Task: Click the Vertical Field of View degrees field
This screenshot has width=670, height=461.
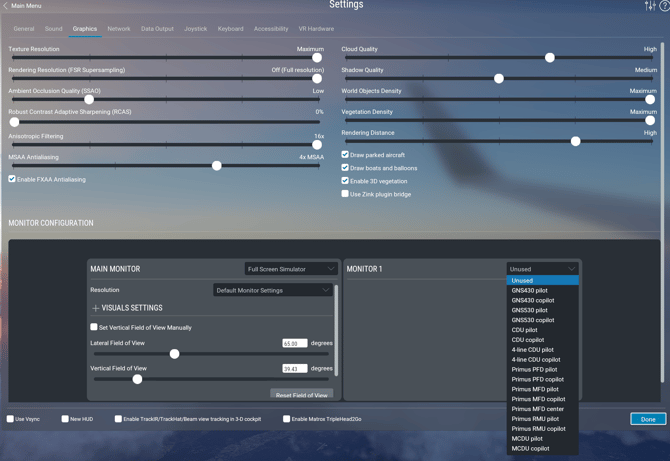Action: click(x=295, y=368)
